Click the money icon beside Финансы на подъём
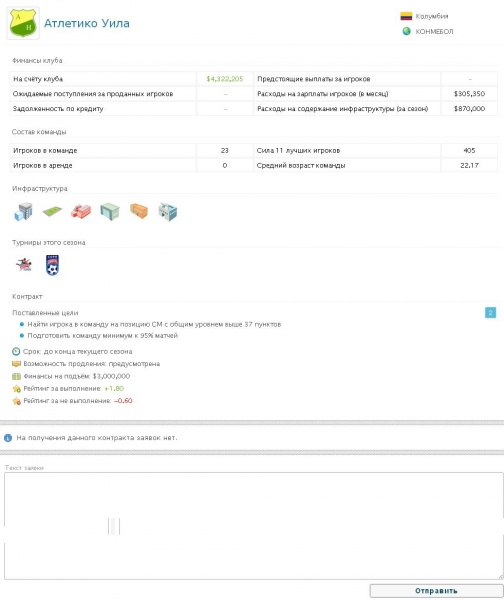This screenshot has height=600, width=504. tap(16, 376)
